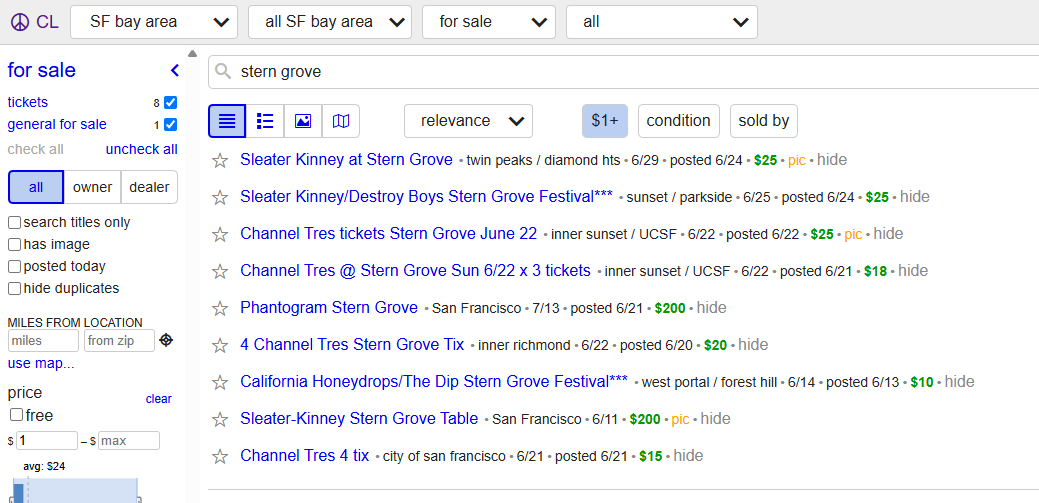Open the sold by filter
The height and width of the screenshot is (503, 1039).
coord(764,121)
